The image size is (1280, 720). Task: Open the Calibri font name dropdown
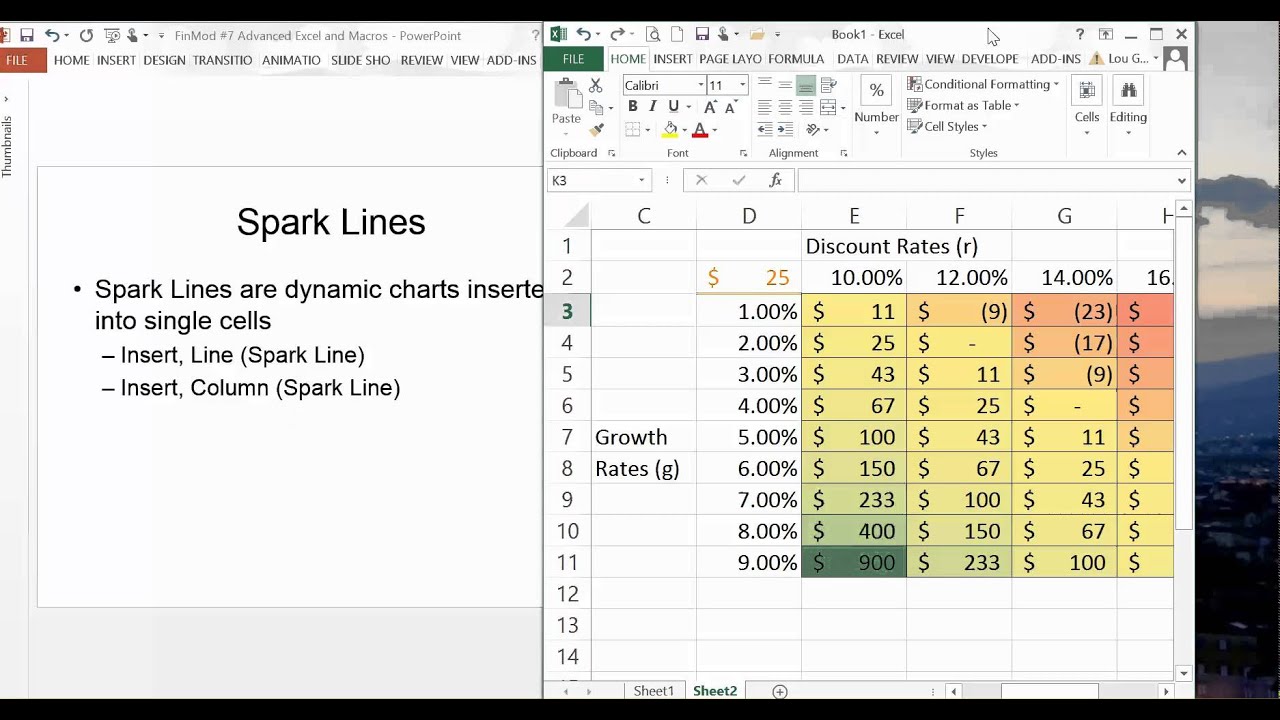(x=699, y=86)
